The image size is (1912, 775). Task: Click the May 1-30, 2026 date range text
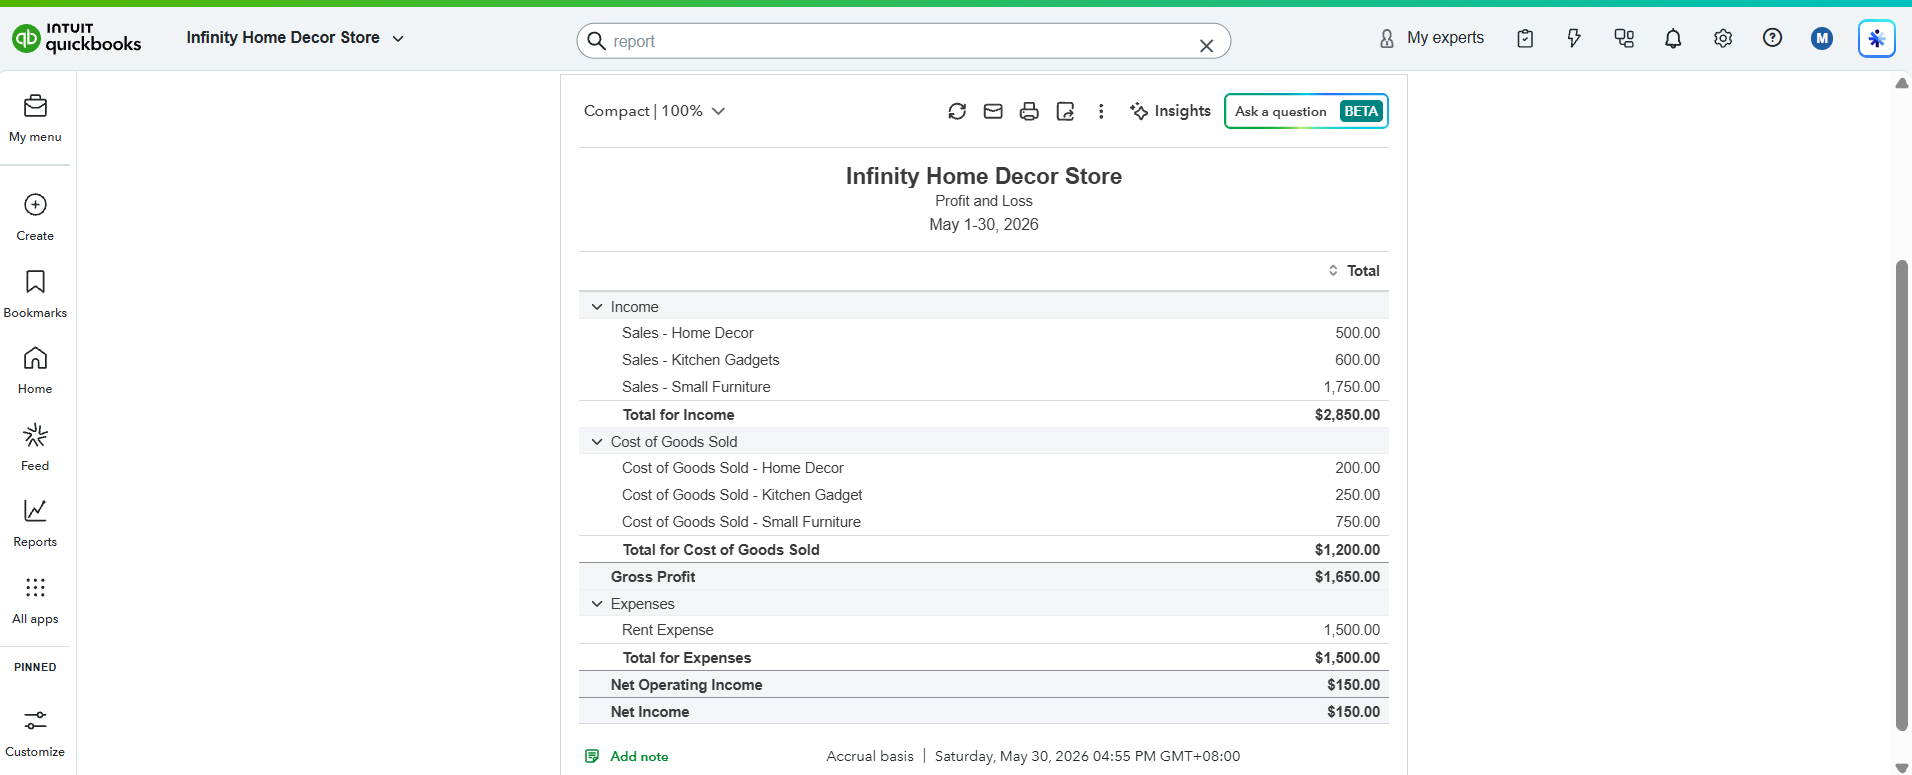(984, 224)
